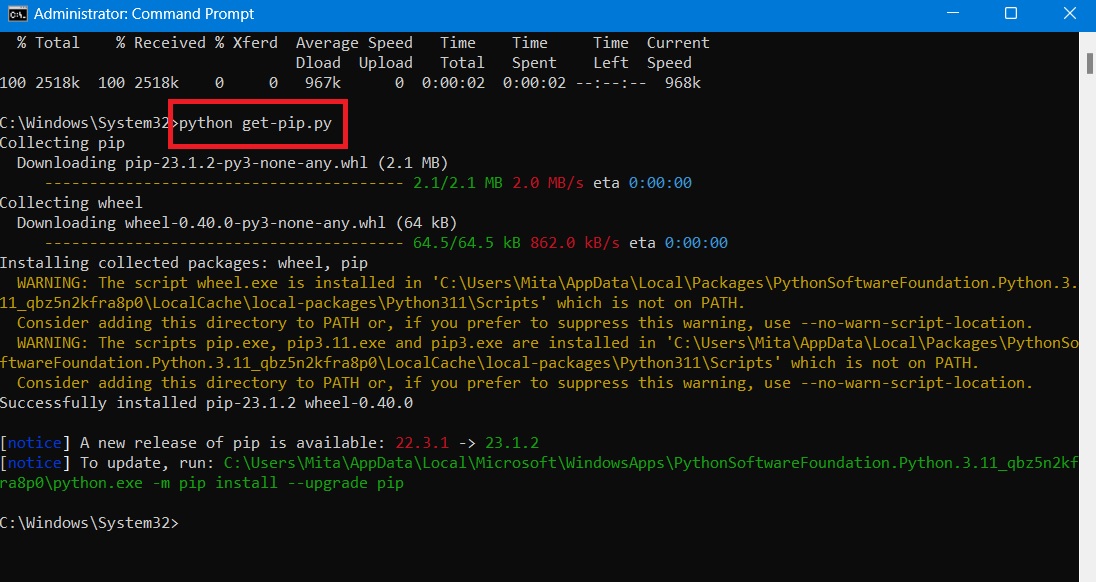
Task: Click the Administrator: Command Prompt title text
Action: point(144,14)
